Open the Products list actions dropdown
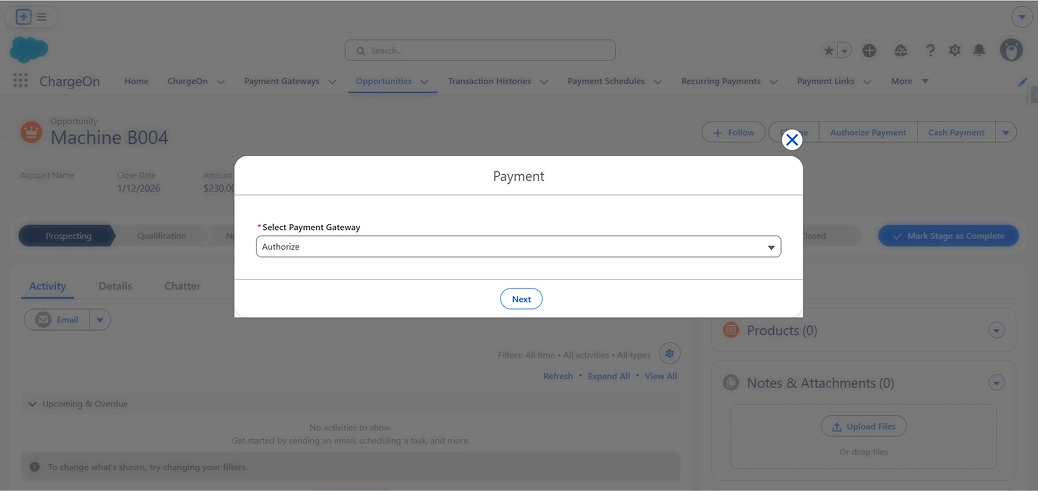This screenshot has height=491, width=1038. coord(996,330)
